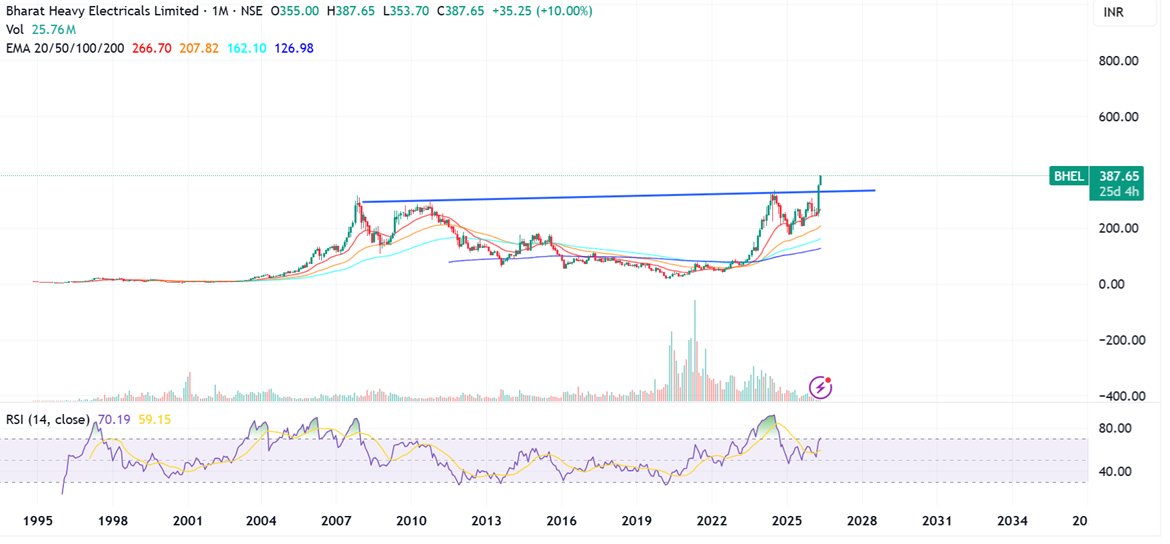
Task: Click the 2034 time axis label
Action: 1011,520
